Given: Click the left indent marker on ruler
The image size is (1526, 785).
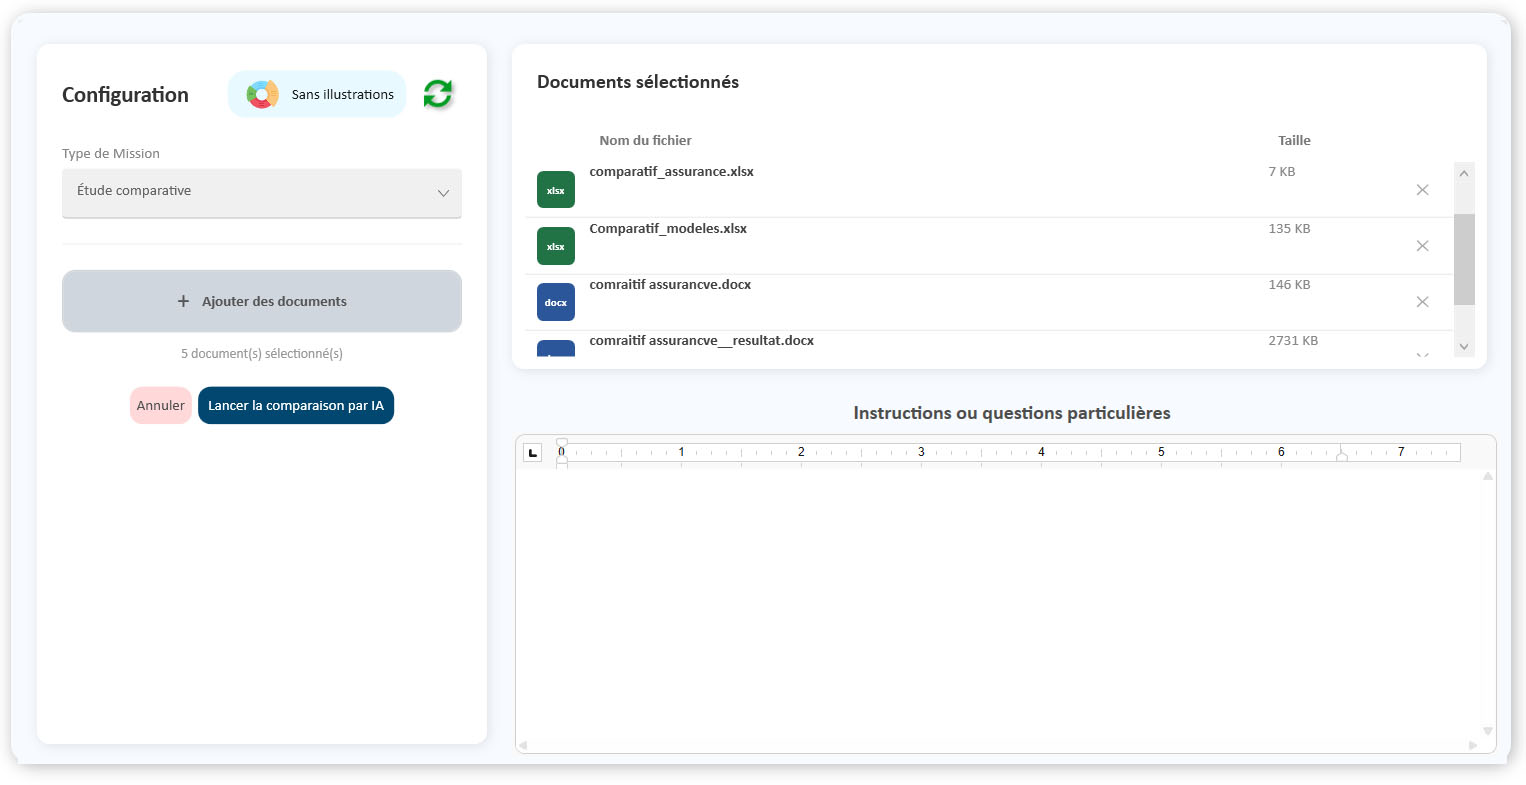Looking at the screenshot, I should pyautogui.click(x=562, y=460).
